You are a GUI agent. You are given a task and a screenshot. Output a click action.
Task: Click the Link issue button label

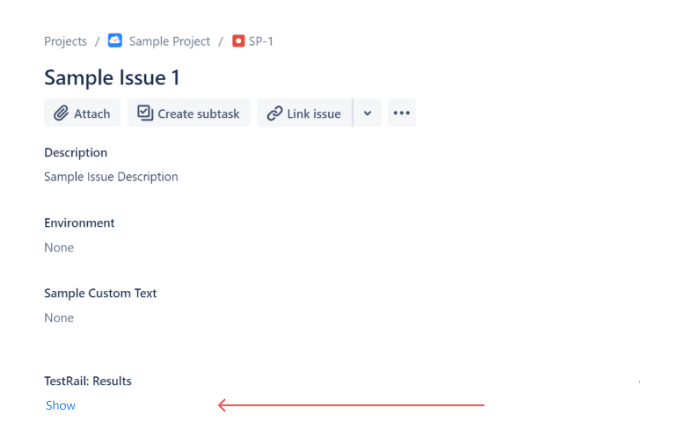pos(314,114)
